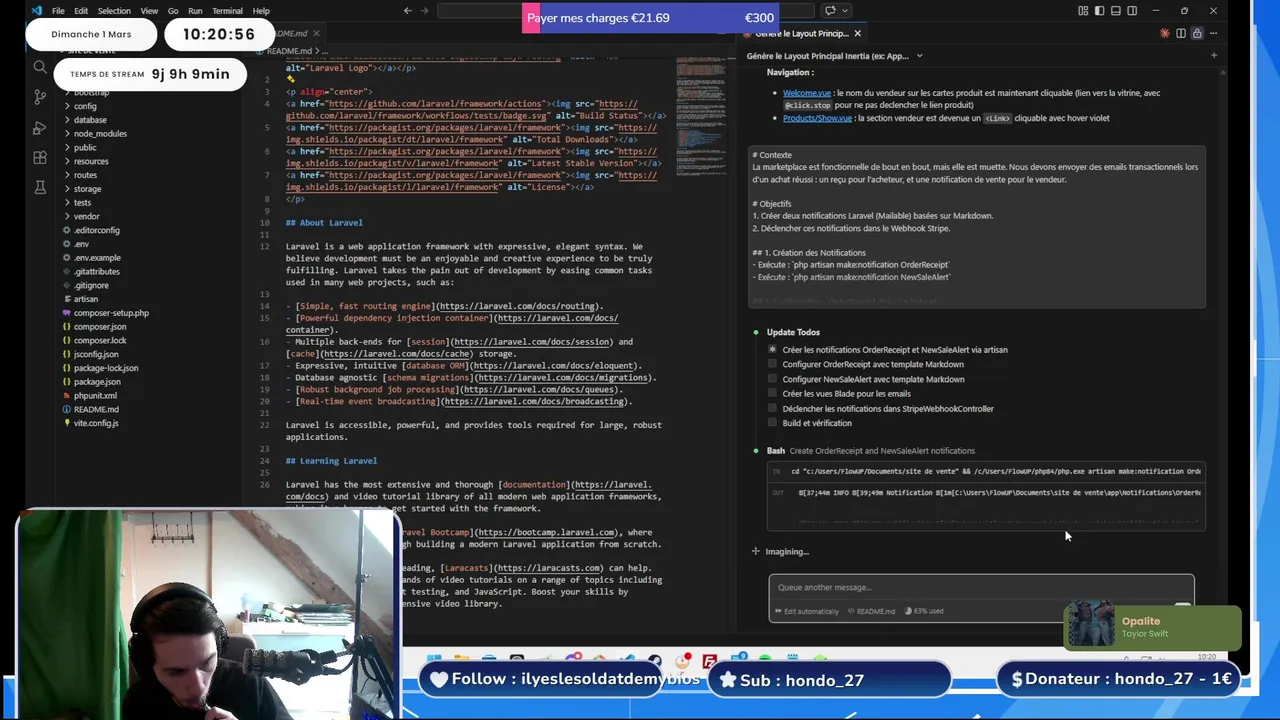Viewport: 1280px width, 720px height.
Task: Expand the session title chevron dropdown
Action: pos(919,56)
